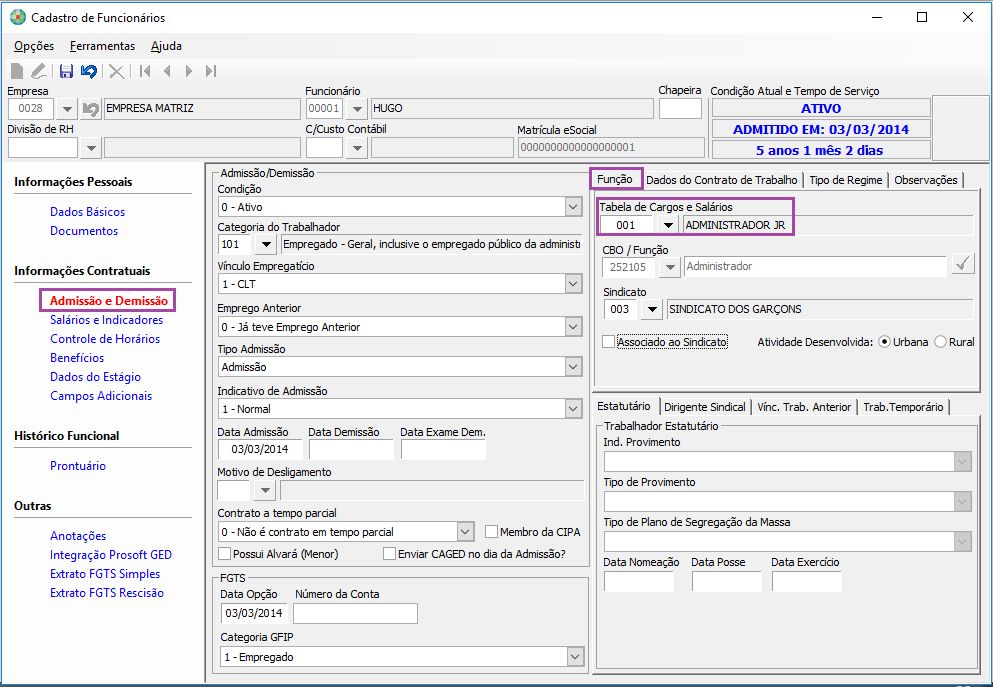The width and height of the screenshot is (993, 687).
Task: Enable the Membro da CIPA checkbox
Action: coord(491,532)
